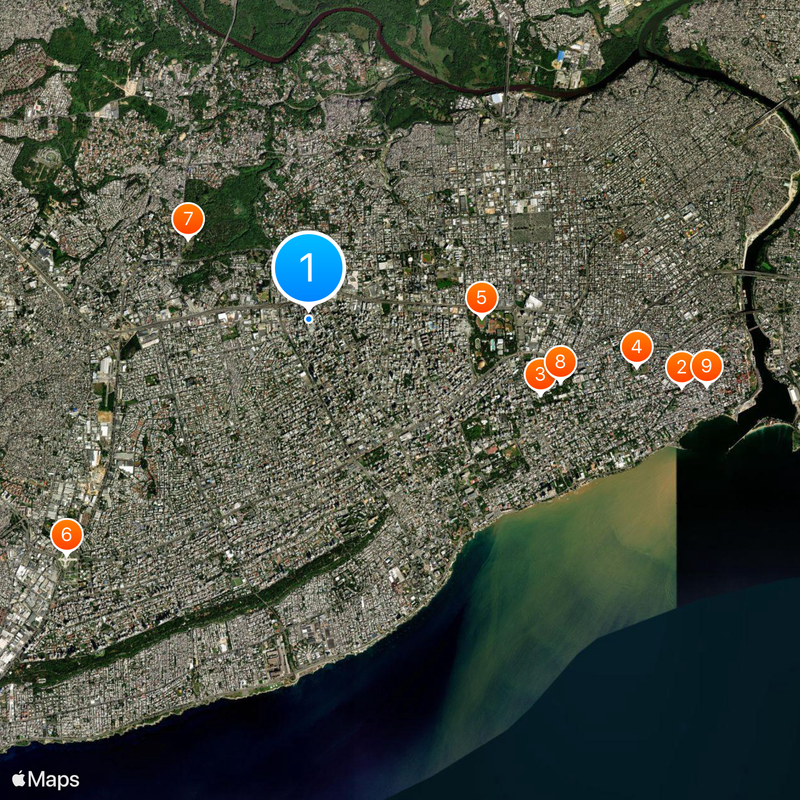Click the Apple Maps logo
This screenshot has width=800, height=800.
click(46, 780)
